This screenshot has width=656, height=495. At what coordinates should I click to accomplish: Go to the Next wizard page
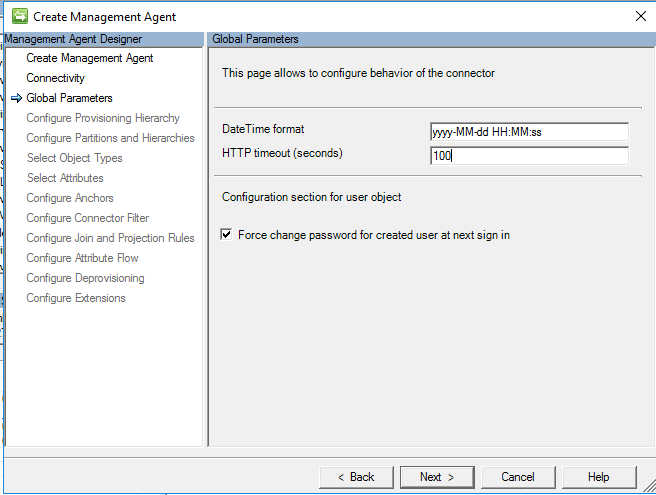point(437,477)
